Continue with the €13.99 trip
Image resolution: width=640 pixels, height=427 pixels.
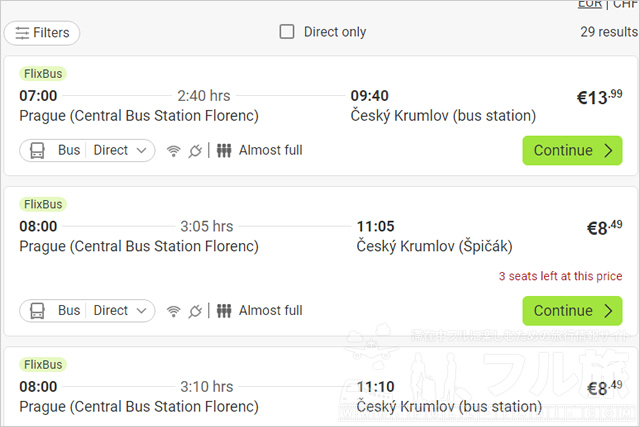[x=572, y=150]
